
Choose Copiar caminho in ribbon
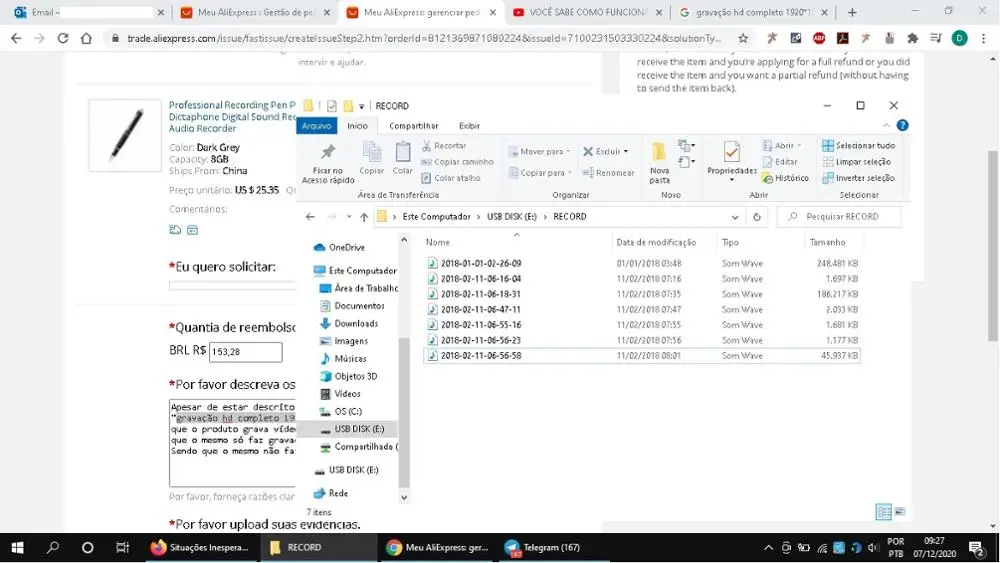click(457, 162)
